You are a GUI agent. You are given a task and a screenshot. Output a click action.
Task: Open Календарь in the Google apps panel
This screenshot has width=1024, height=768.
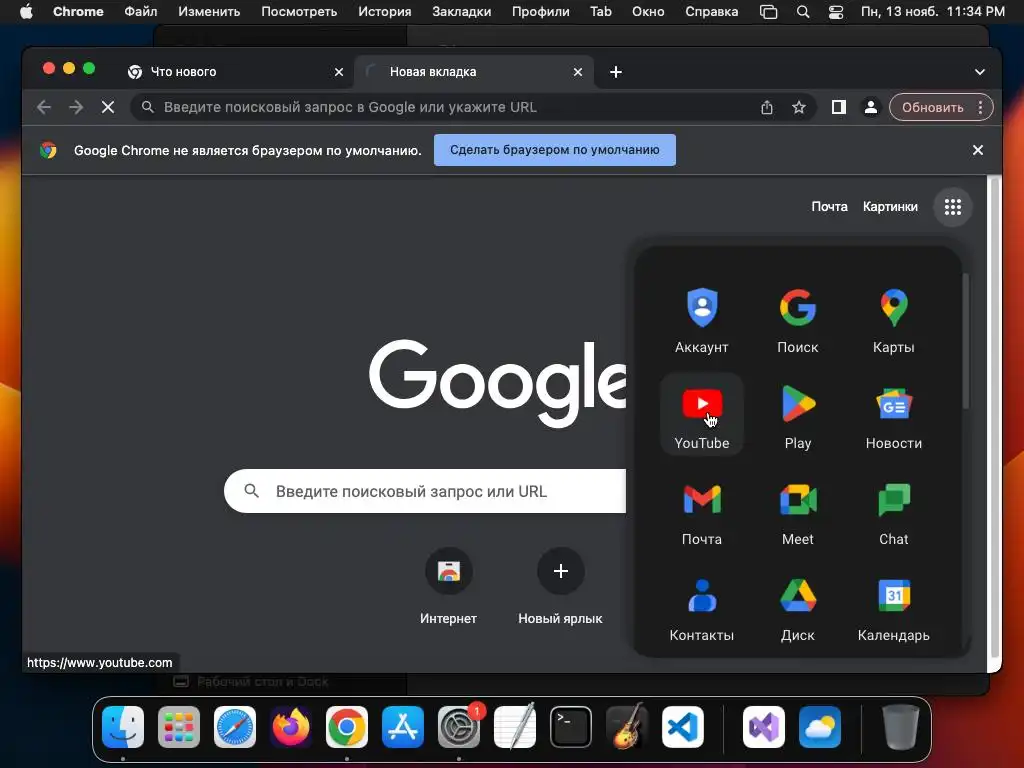[893, 607]
